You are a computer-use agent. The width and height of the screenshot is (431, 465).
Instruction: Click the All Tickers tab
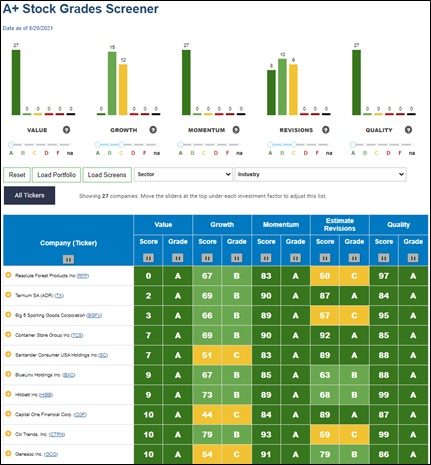(x=29, y=195)
